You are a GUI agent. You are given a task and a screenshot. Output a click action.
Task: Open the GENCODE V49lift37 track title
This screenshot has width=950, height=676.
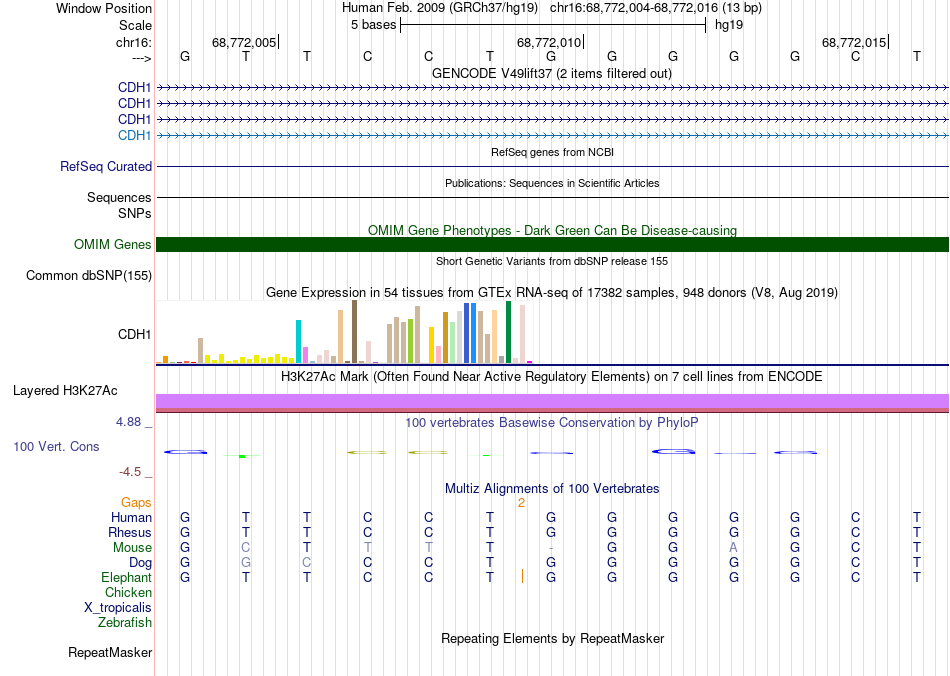coord(552,73)
